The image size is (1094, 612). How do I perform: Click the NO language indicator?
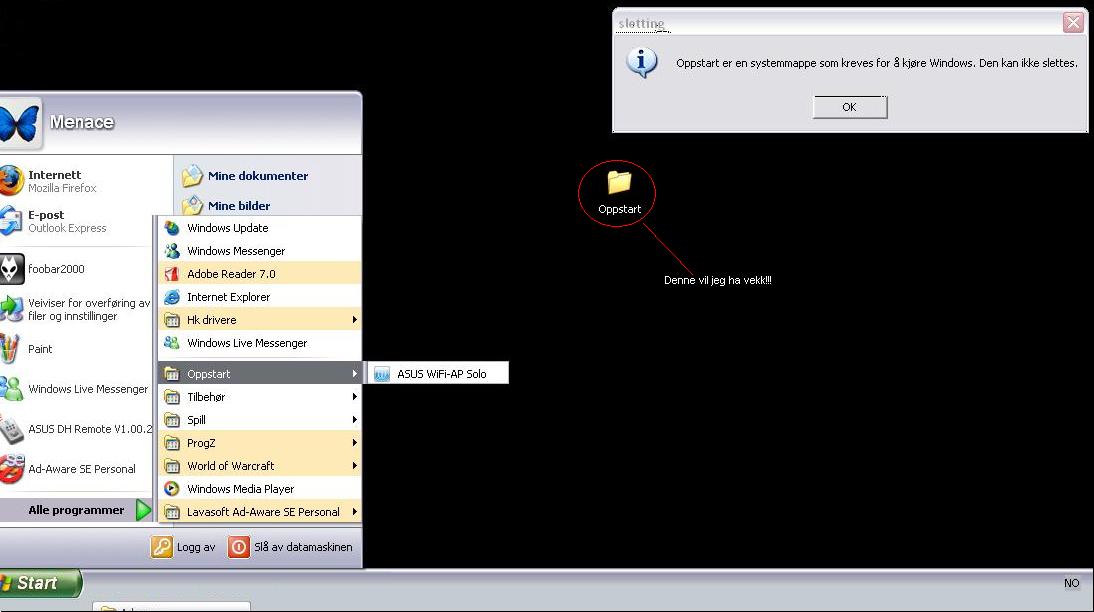(1072, 583)
